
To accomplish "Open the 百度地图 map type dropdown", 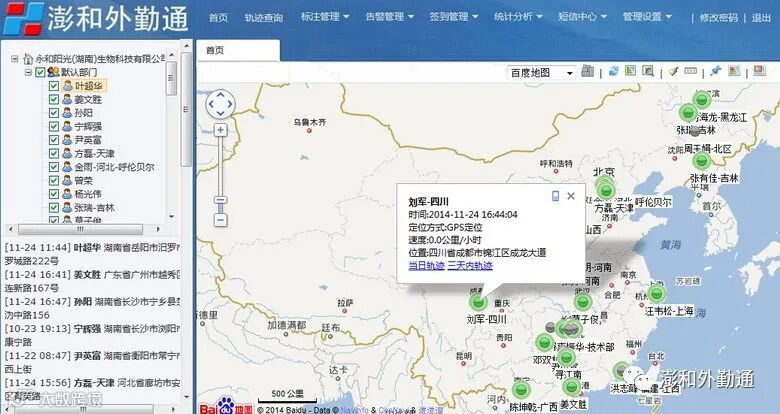I will (541, 73).
